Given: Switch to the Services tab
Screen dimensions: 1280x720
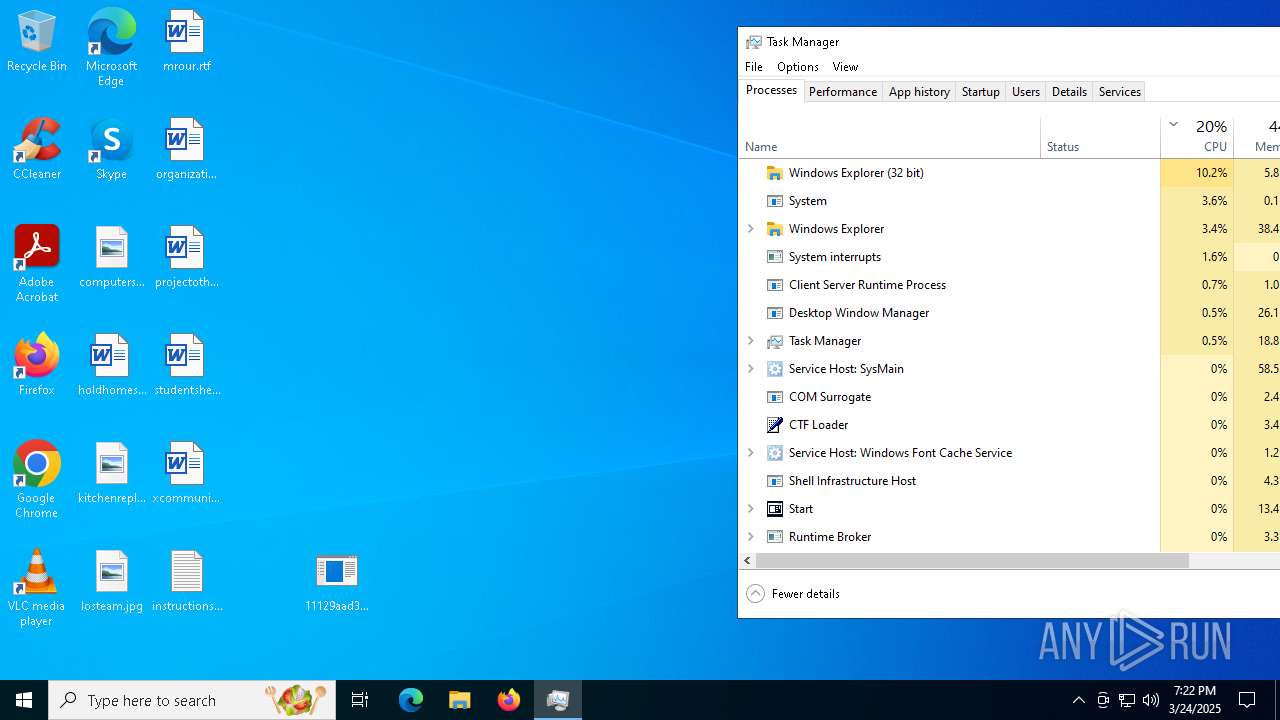Looking at the screenshot, I should [1120, 92].
